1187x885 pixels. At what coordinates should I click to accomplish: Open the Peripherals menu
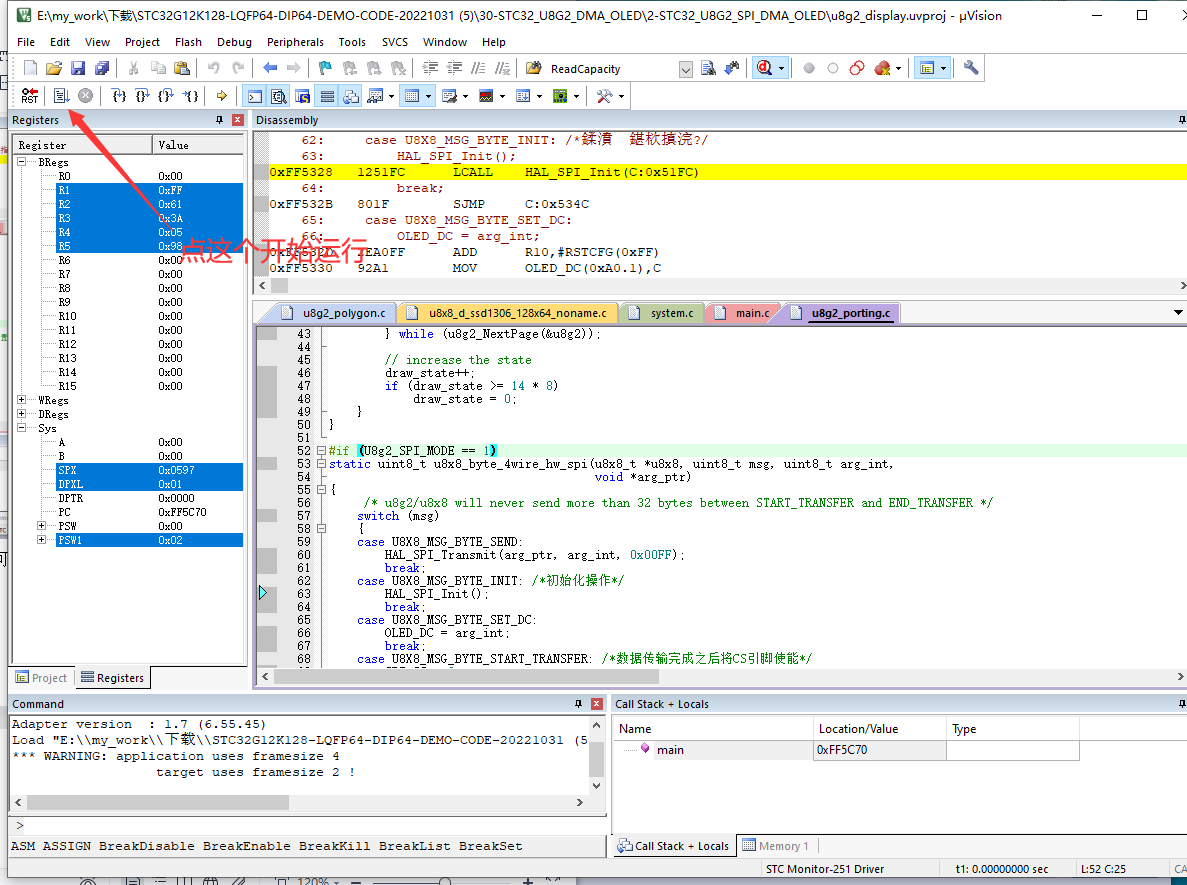click(x=295, y=42)
